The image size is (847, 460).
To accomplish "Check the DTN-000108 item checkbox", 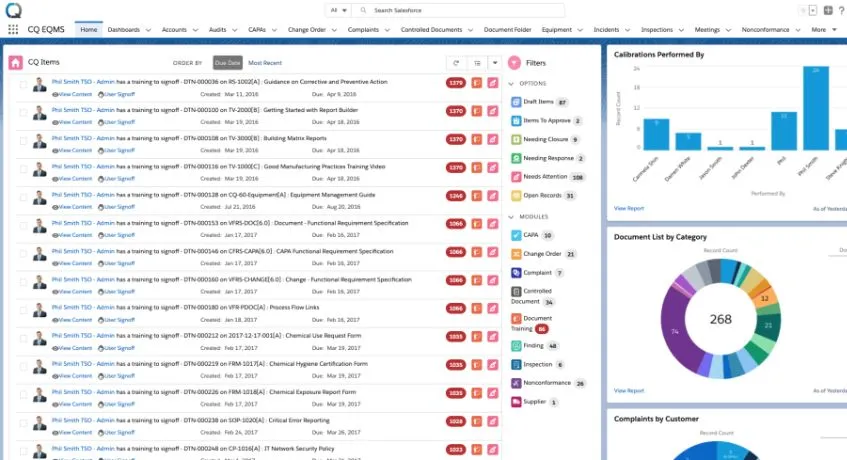I will 23,141.
